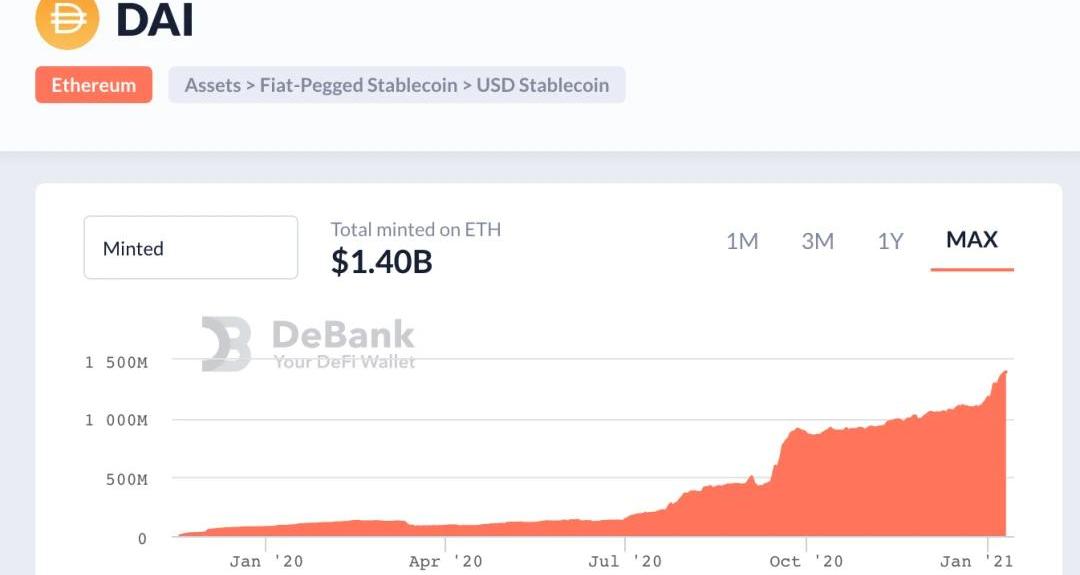
Task: Choose the MAX time range tab
Action: pos(972,240)
